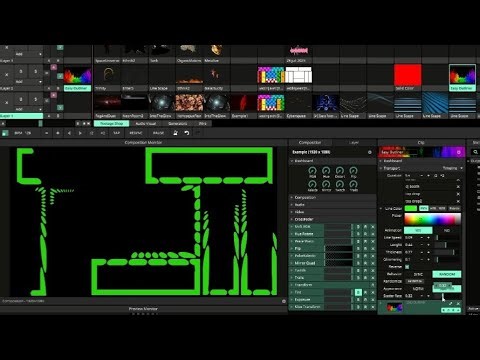480x360 pixels.
Task: Trigger the red Solid Color clip thumbnail
Action: [408, 75]
